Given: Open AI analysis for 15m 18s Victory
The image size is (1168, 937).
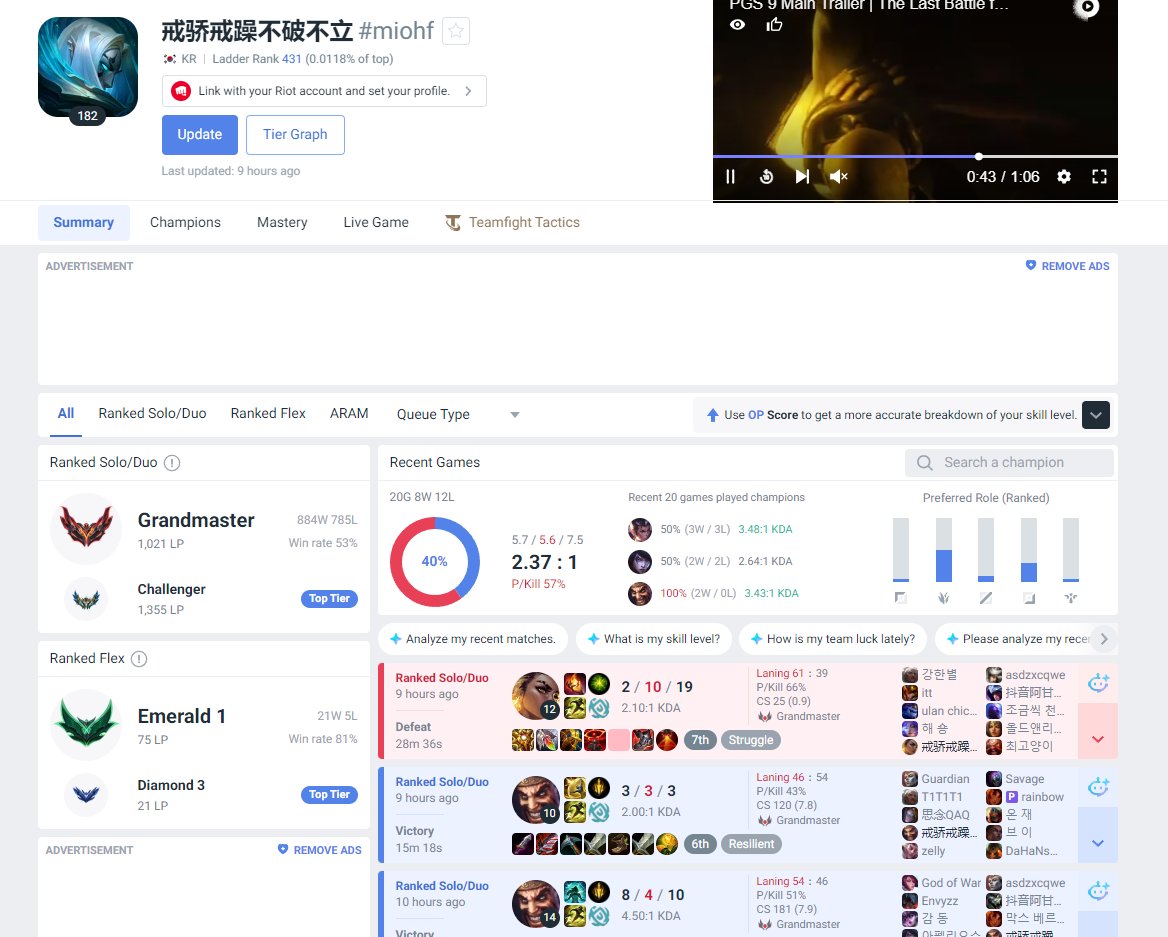Looking at the screenshot, I should tap(1098, 787).
